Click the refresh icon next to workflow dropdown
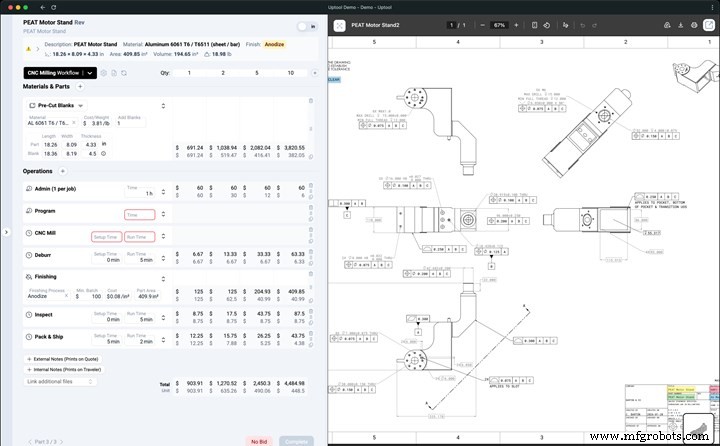 [124, 73]
